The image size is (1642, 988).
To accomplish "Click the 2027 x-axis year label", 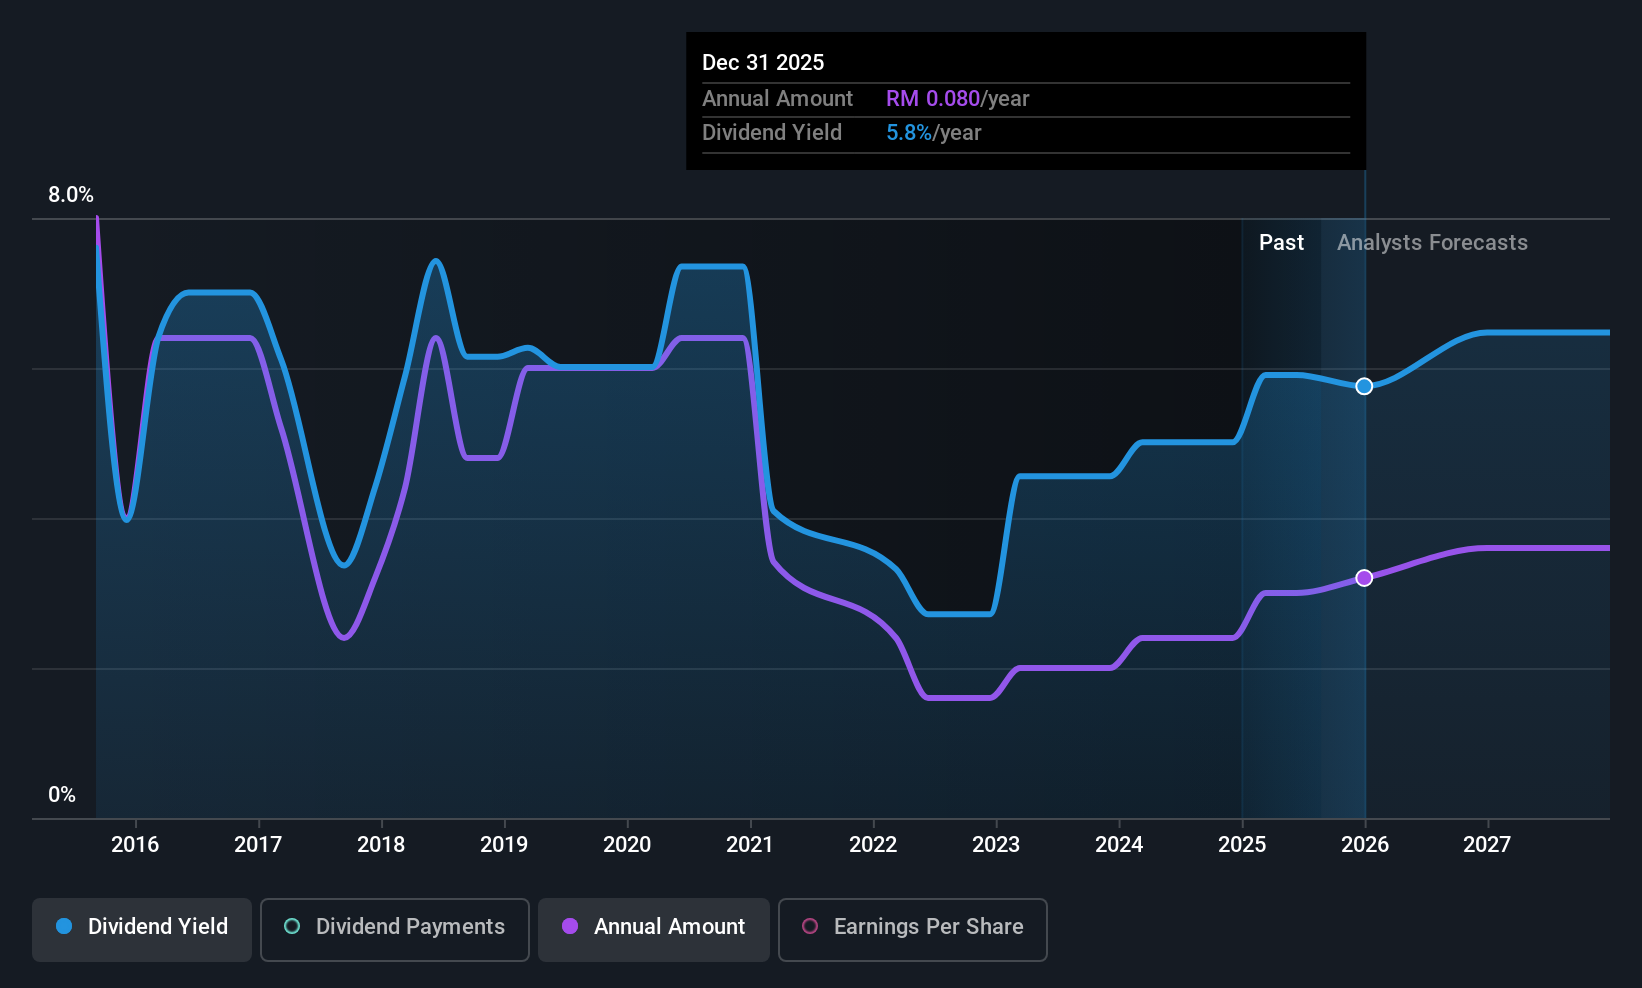I will point(1487,844).
